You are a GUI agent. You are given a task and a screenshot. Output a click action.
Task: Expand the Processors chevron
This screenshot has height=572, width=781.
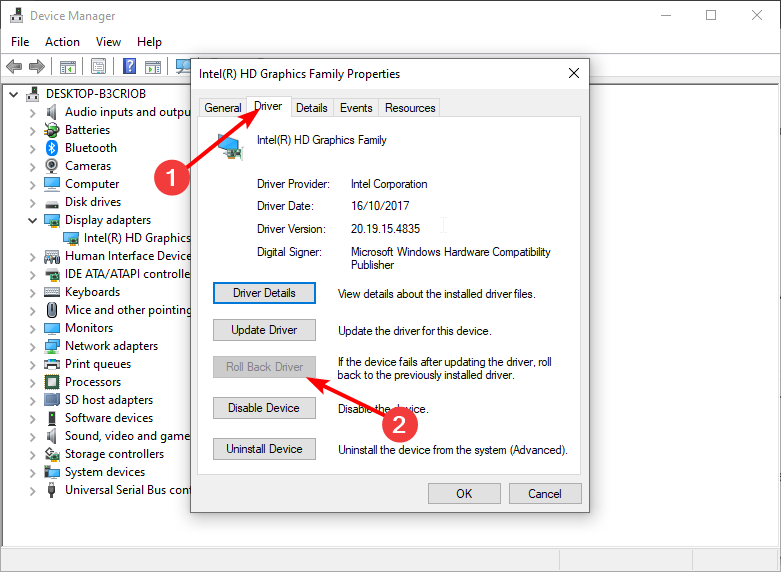(x=32, y=382)
